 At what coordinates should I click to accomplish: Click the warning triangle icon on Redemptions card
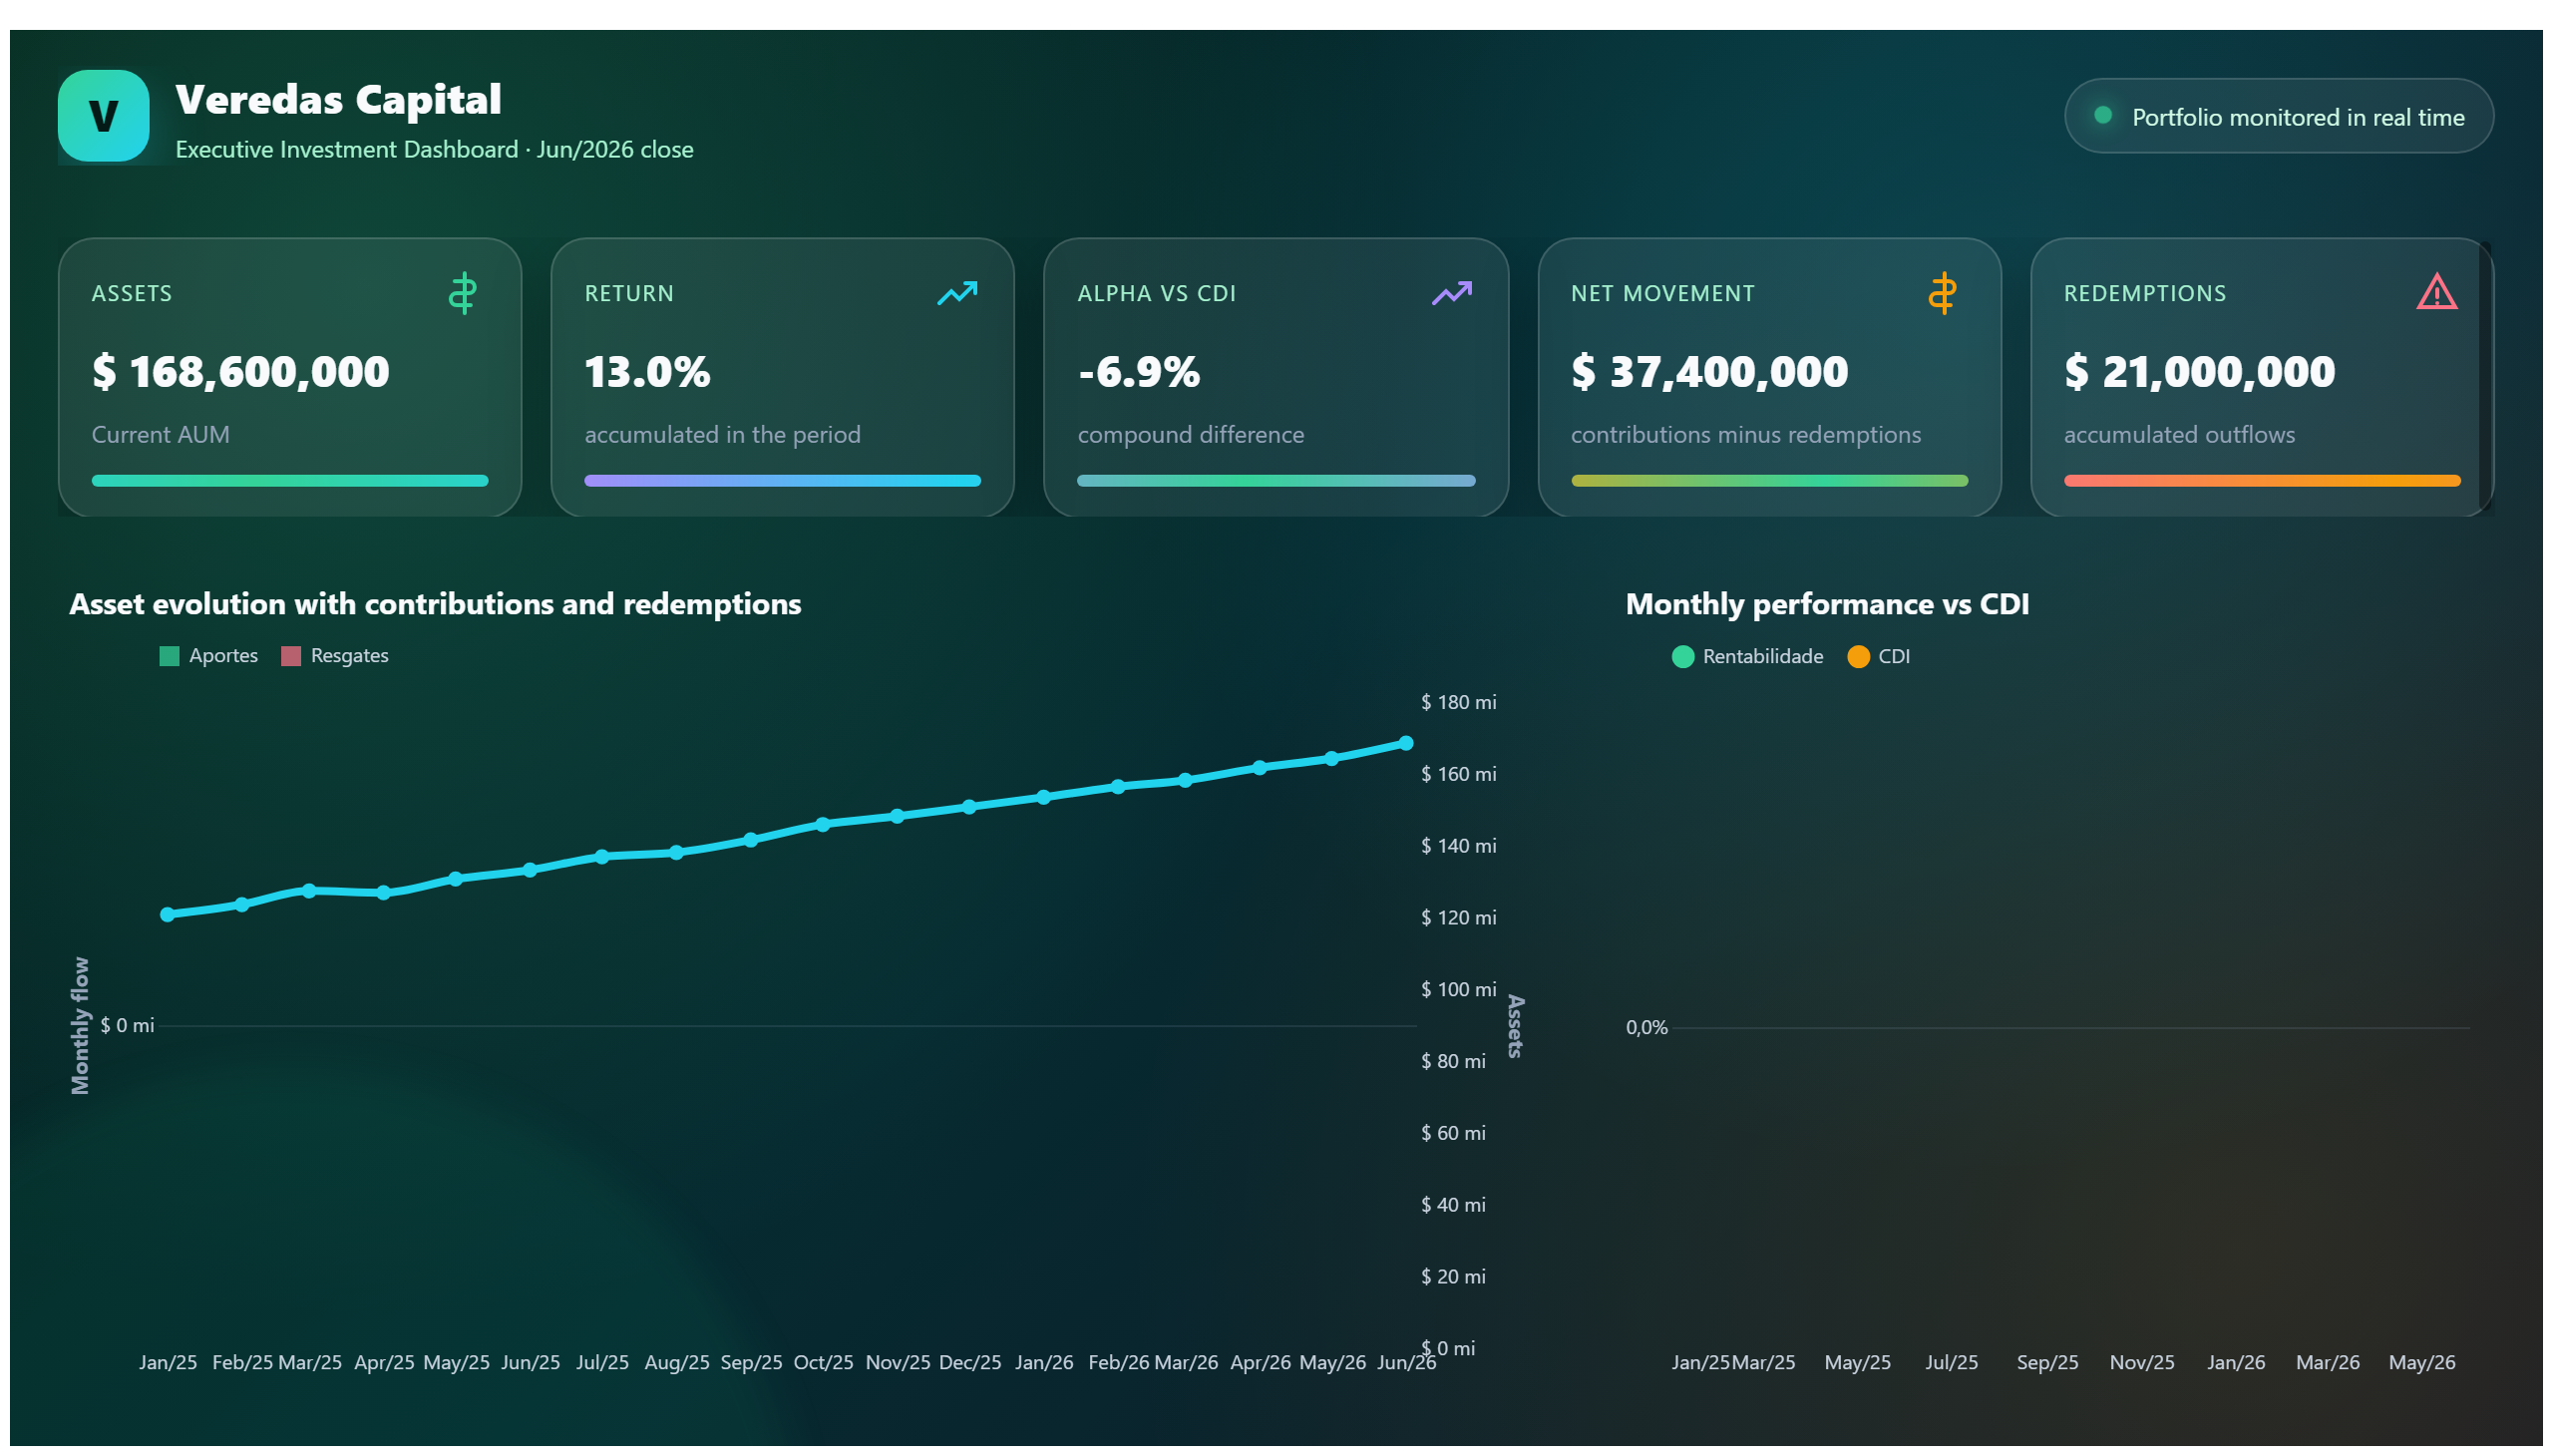[2436, 292]
